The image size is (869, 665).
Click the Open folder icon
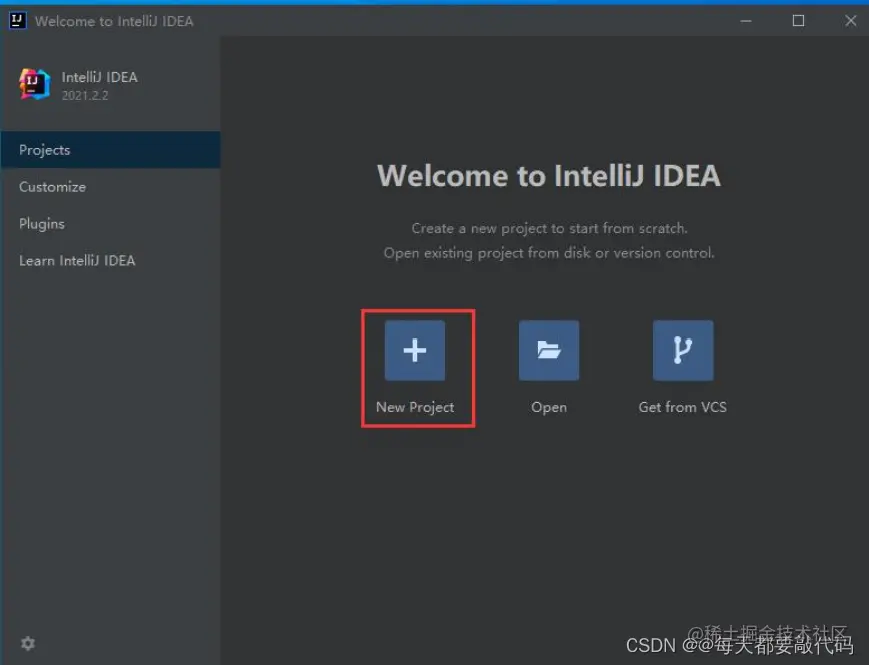click(x=549, y=350)
